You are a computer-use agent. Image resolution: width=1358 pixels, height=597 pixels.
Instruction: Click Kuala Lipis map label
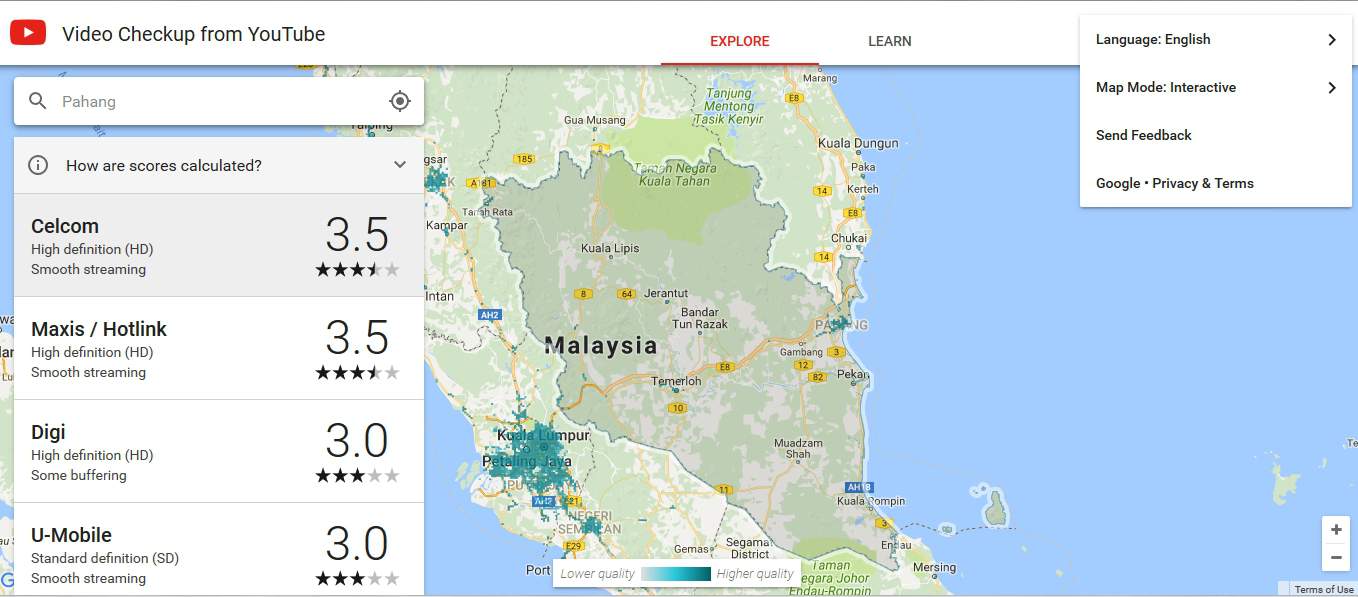[612, 248]
